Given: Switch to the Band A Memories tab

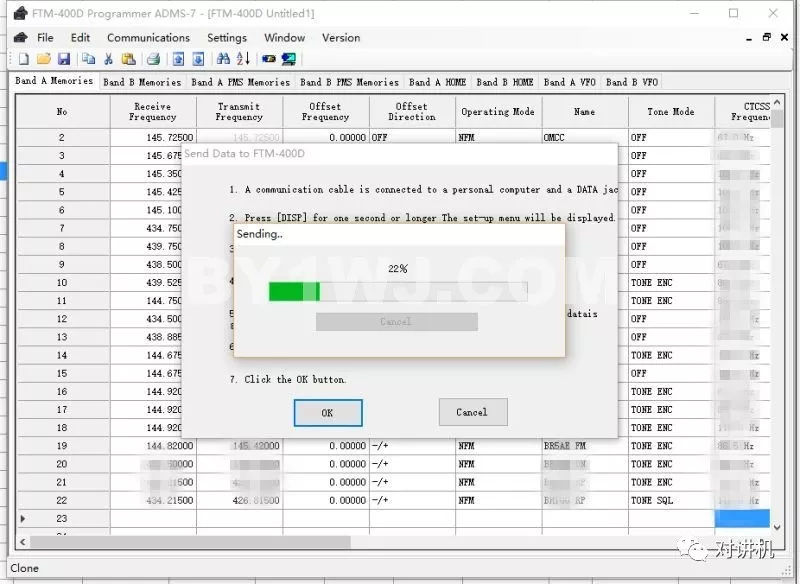Looking at the screenshot, I should (x=54, y=81).
